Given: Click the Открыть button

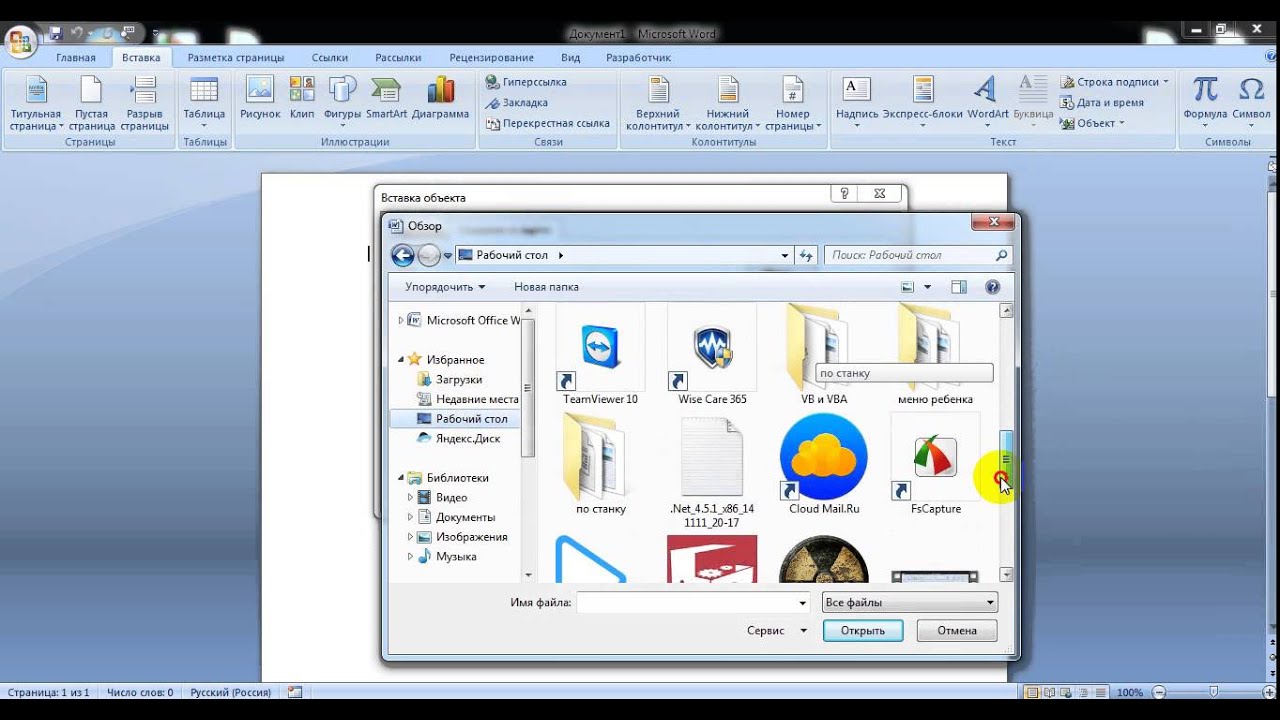Looking at the screenshot, I should (x=863, y=631).
